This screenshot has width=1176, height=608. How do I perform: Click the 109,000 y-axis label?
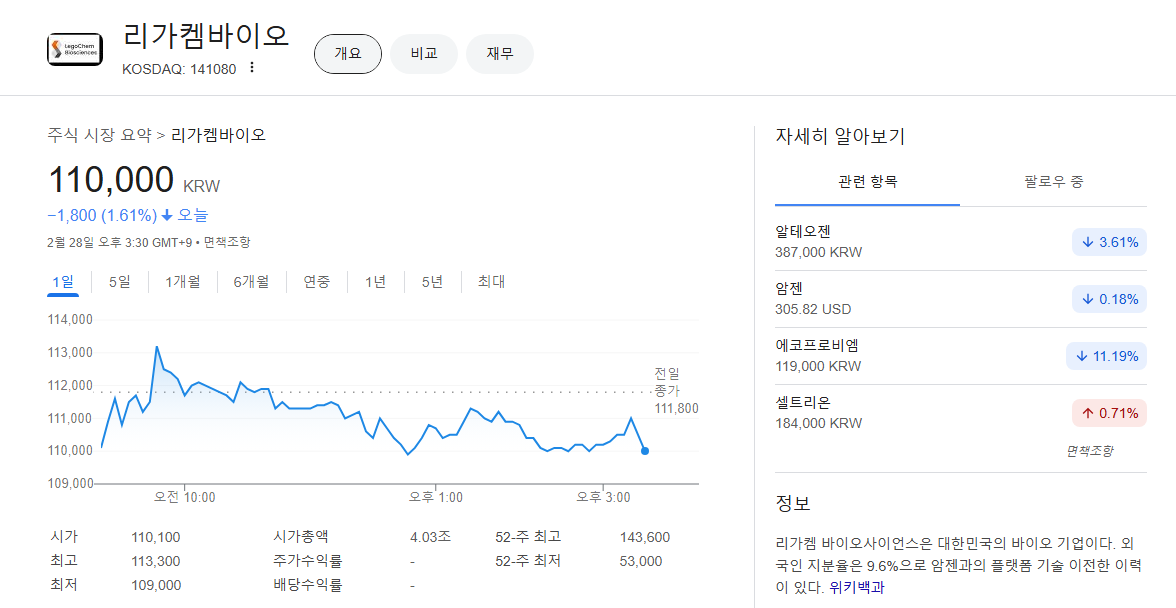tap(70, 484)
